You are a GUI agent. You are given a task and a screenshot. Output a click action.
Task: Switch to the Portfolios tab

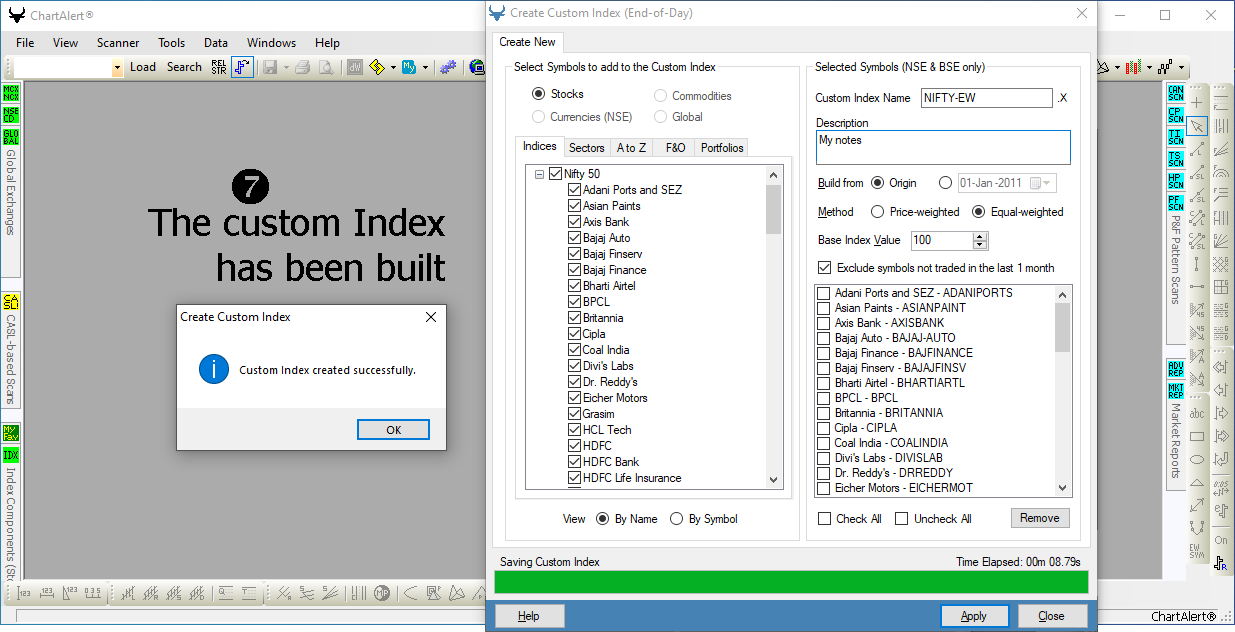pos(722,148)
